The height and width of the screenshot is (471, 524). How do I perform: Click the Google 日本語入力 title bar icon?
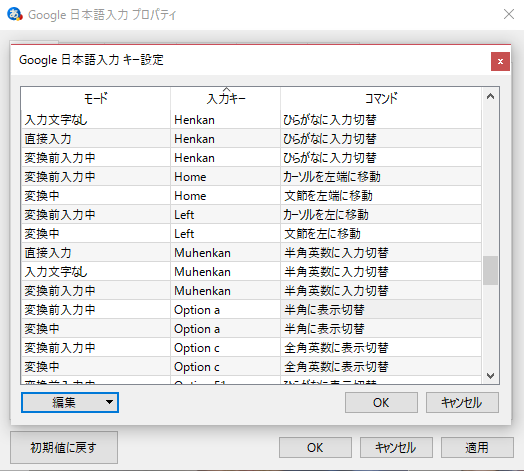coord(15,14)
